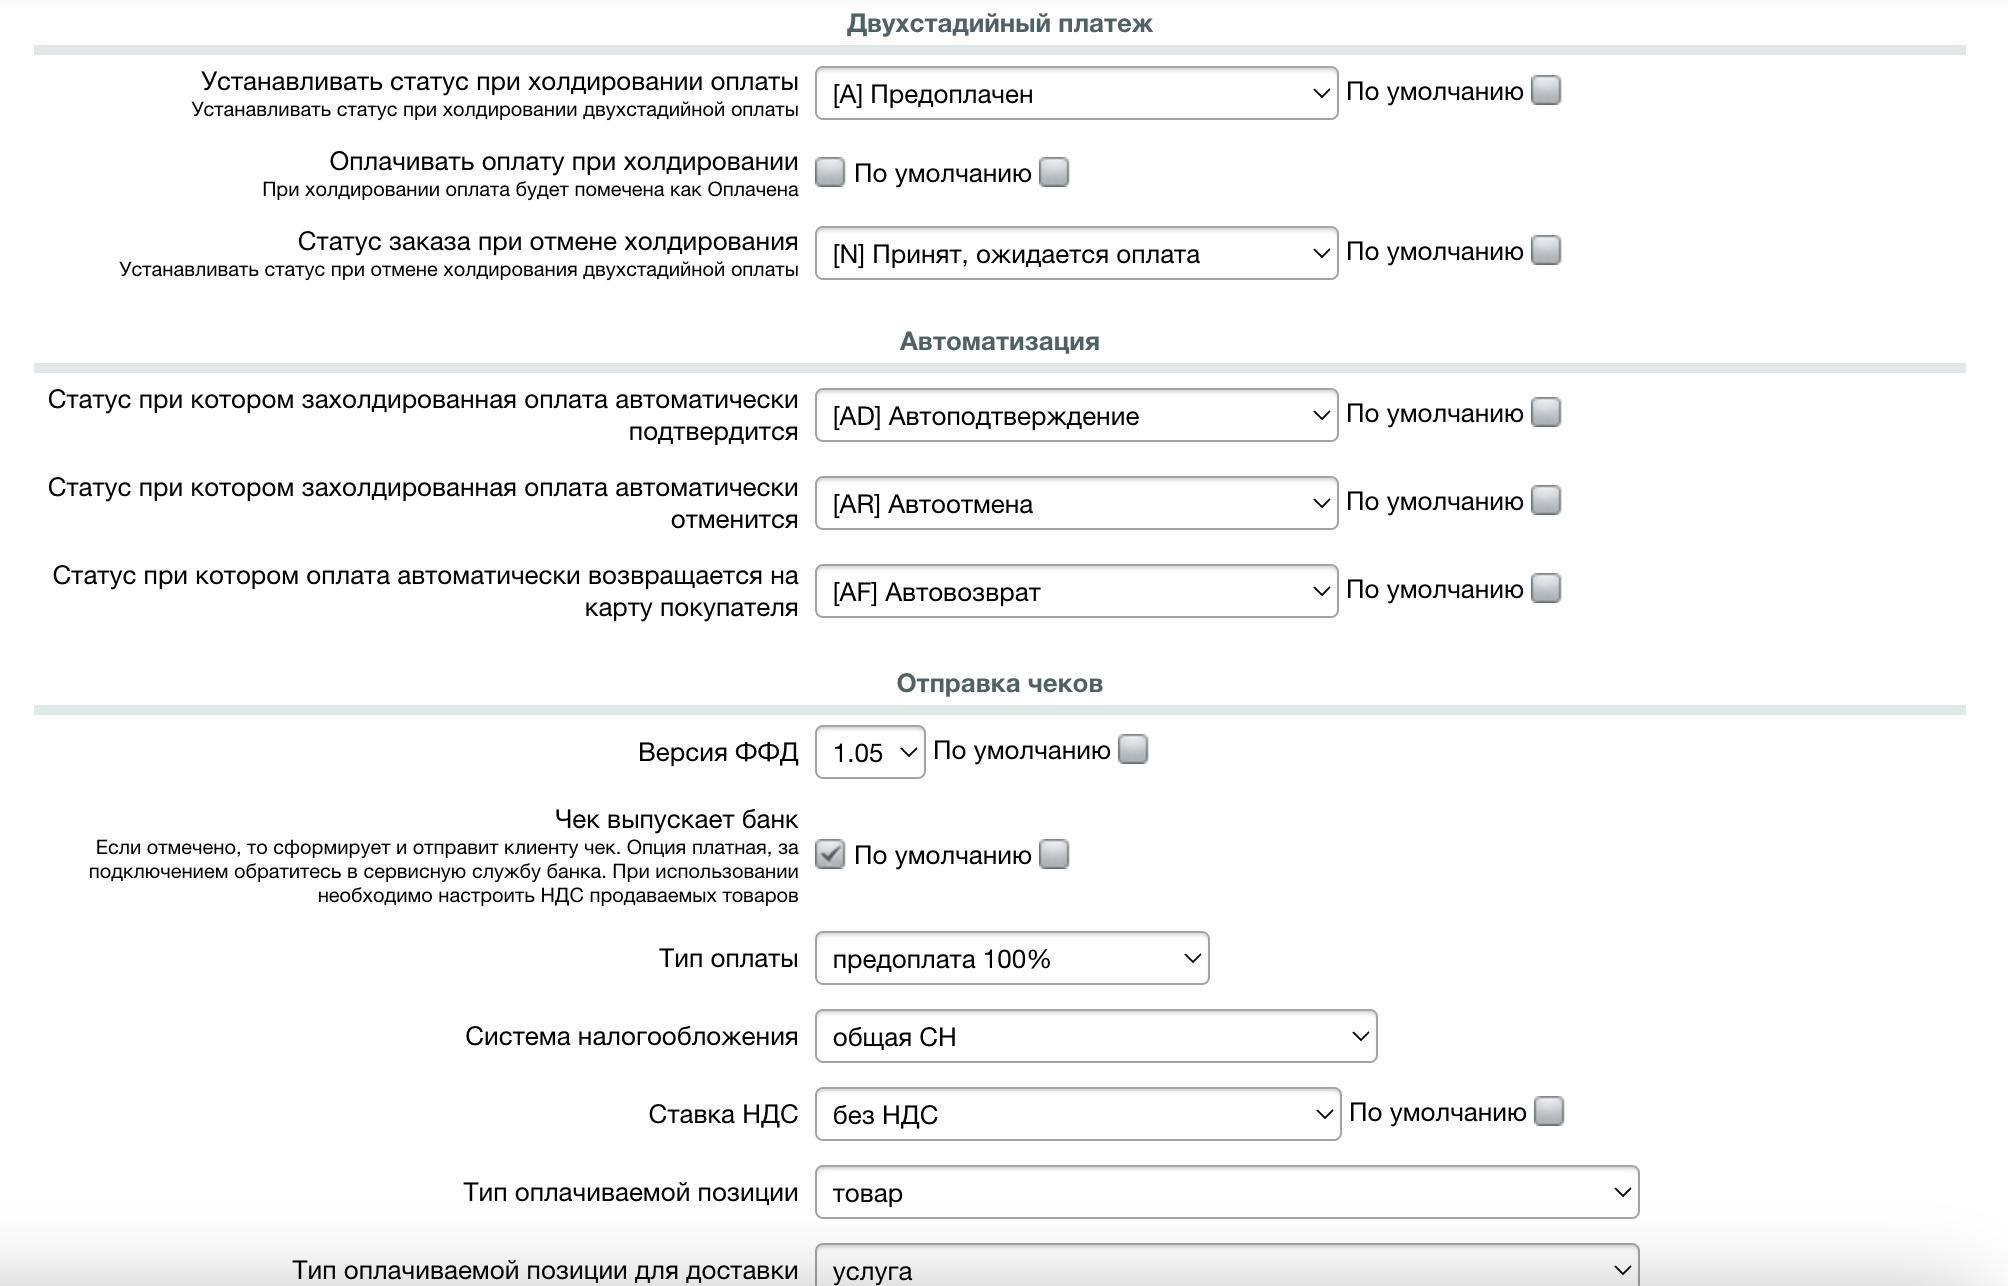Check default box for Оплачивать оплату при холдировании
The width and height of the screenshot is (2008, 1286).
[1054, 173]
